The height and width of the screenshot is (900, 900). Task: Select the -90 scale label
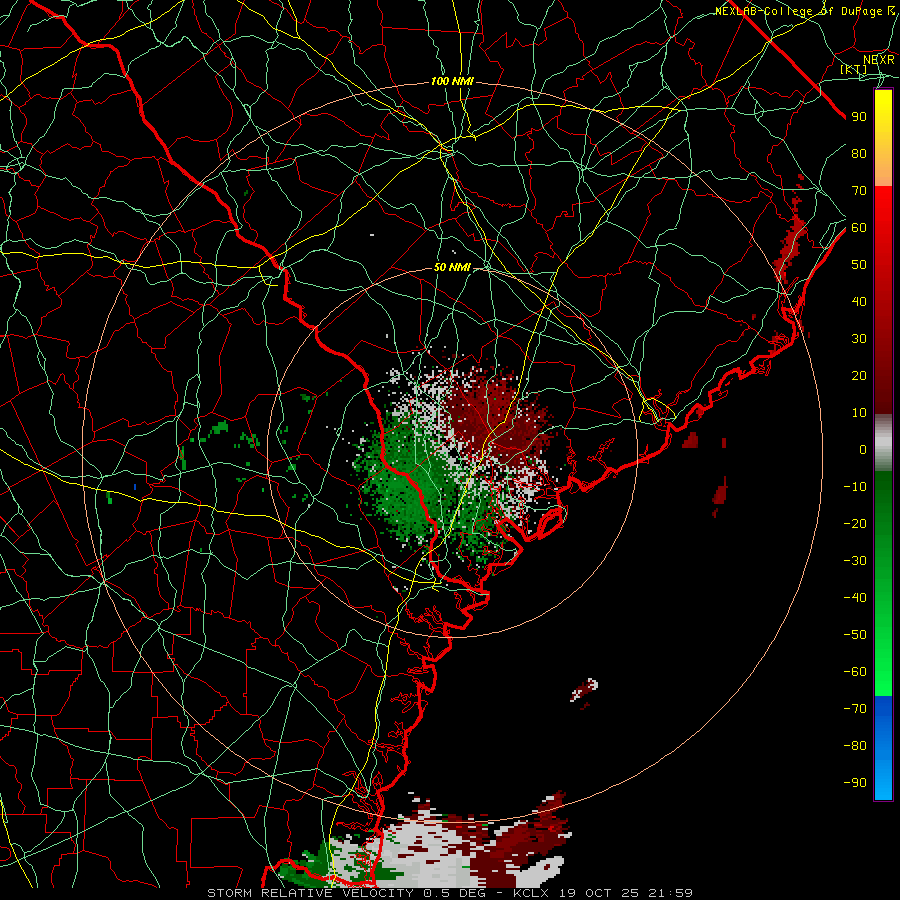(855, 783)
